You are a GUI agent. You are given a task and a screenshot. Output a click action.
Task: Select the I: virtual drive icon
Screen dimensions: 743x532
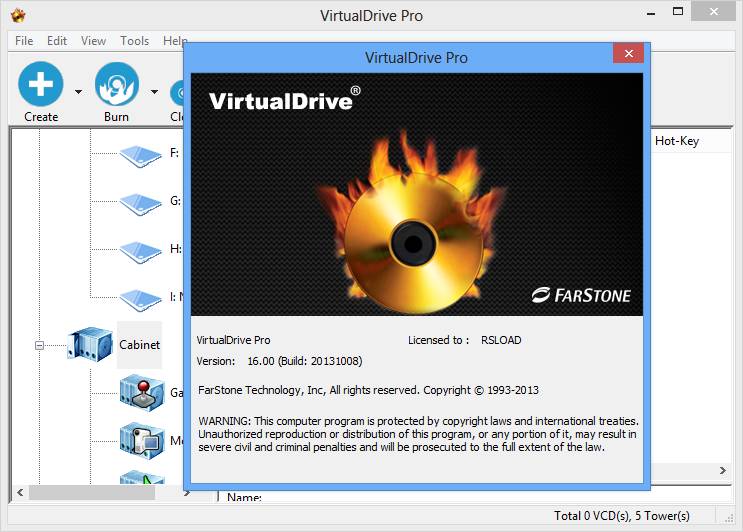[x=140, y=300]
